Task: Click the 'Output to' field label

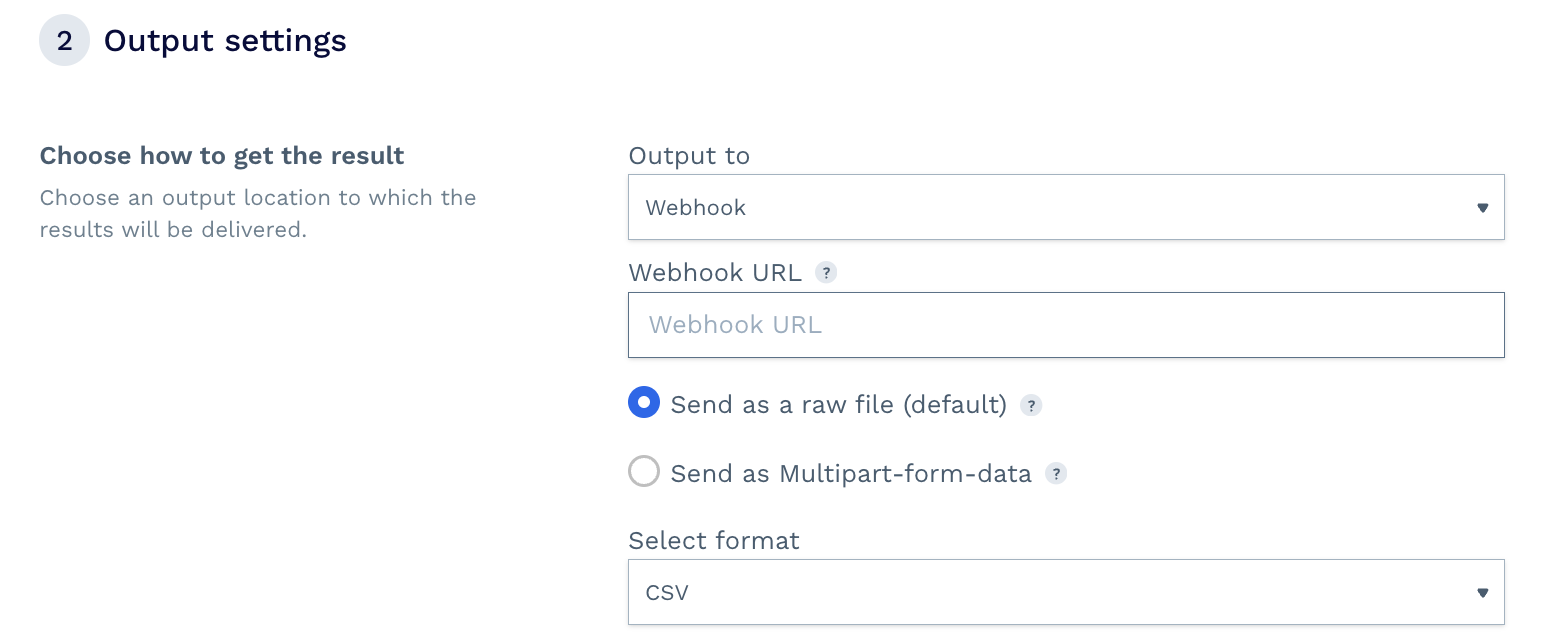Action: click(x=689, y=156)
